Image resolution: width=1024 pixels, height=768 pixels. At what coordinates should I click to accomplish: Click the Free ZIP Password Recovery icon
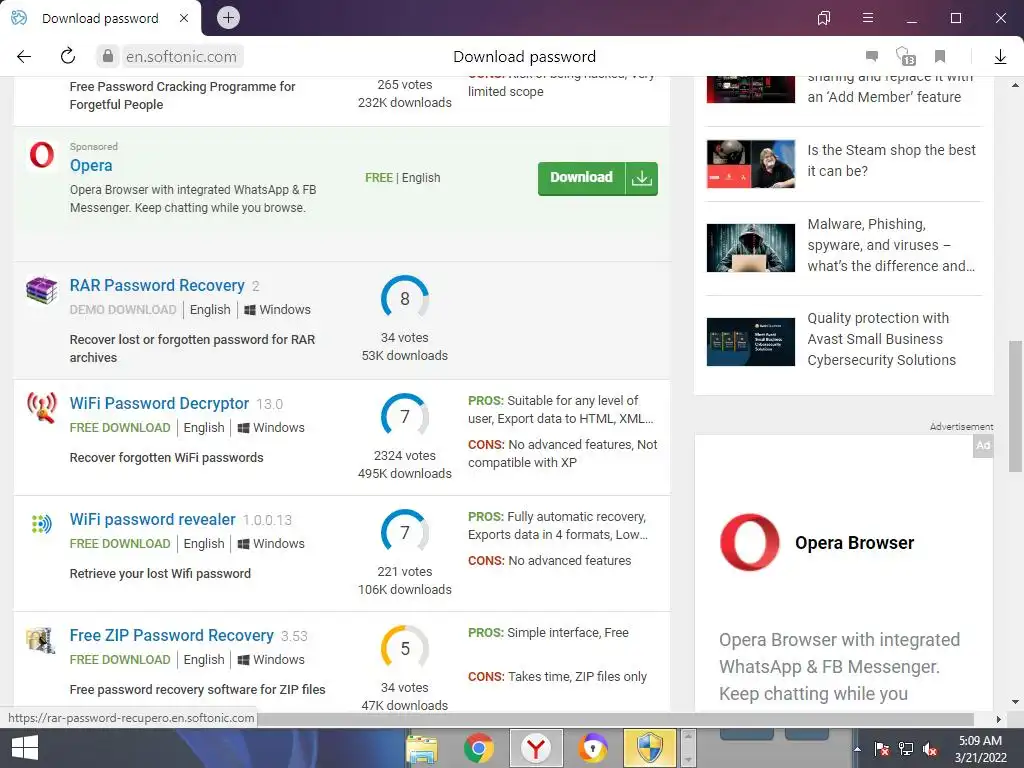coord(41,640)
